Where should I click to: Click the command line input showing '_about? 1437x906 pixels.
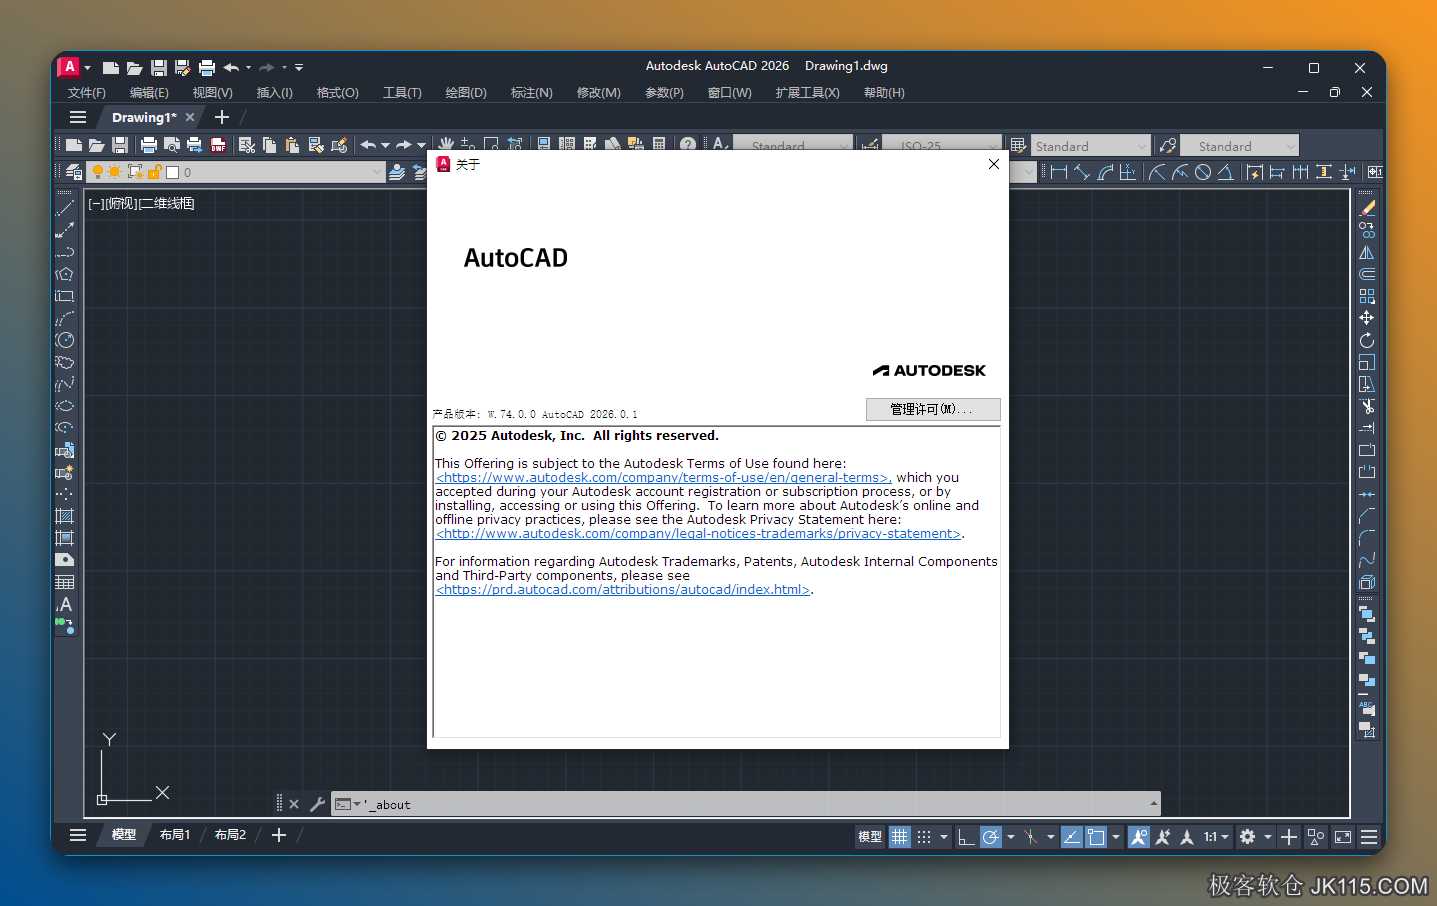pos(745,804)
